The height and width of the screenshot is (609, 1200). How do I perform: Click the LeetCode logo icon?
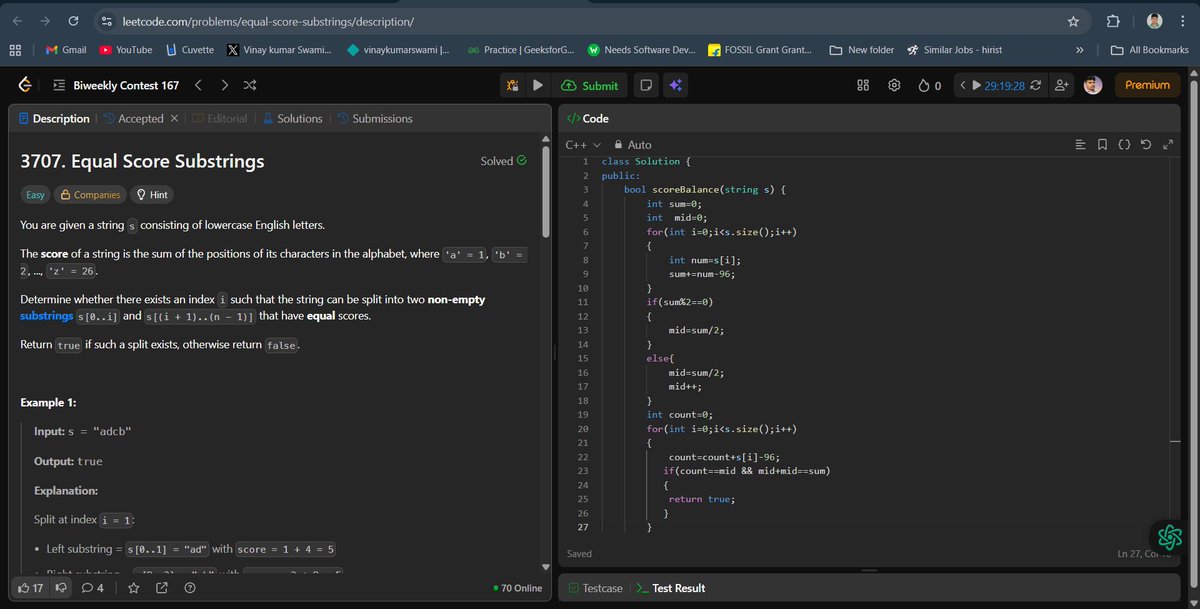click(24, 86)
